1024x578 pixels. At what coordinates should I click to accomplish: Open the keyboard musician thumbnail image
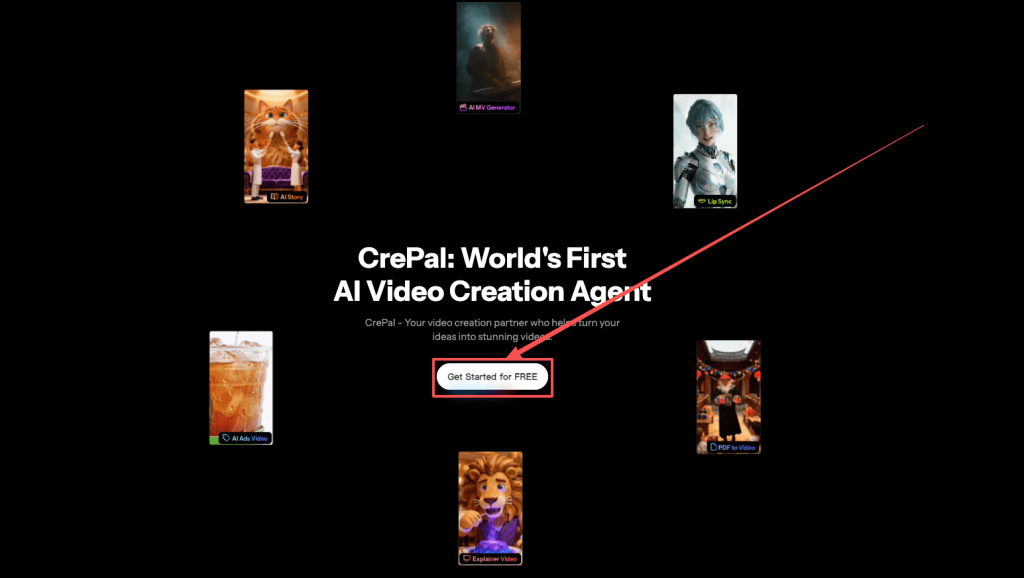point(488,50)
